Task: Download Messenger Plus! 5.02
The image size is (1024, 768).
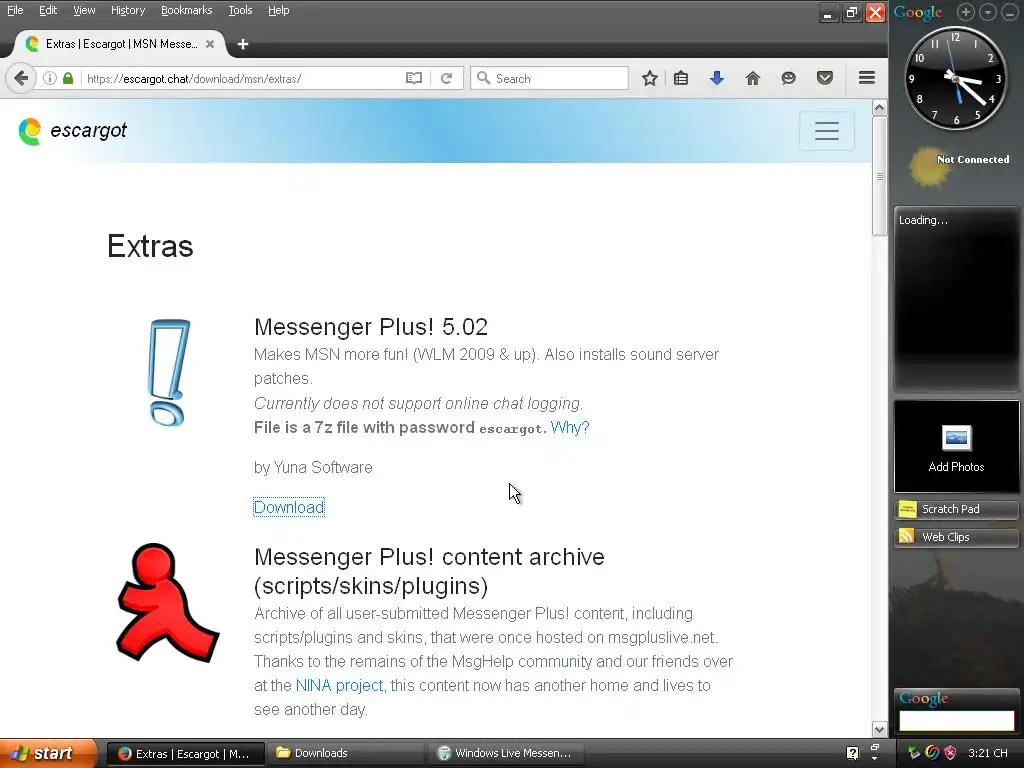Action: pos(289,507)
